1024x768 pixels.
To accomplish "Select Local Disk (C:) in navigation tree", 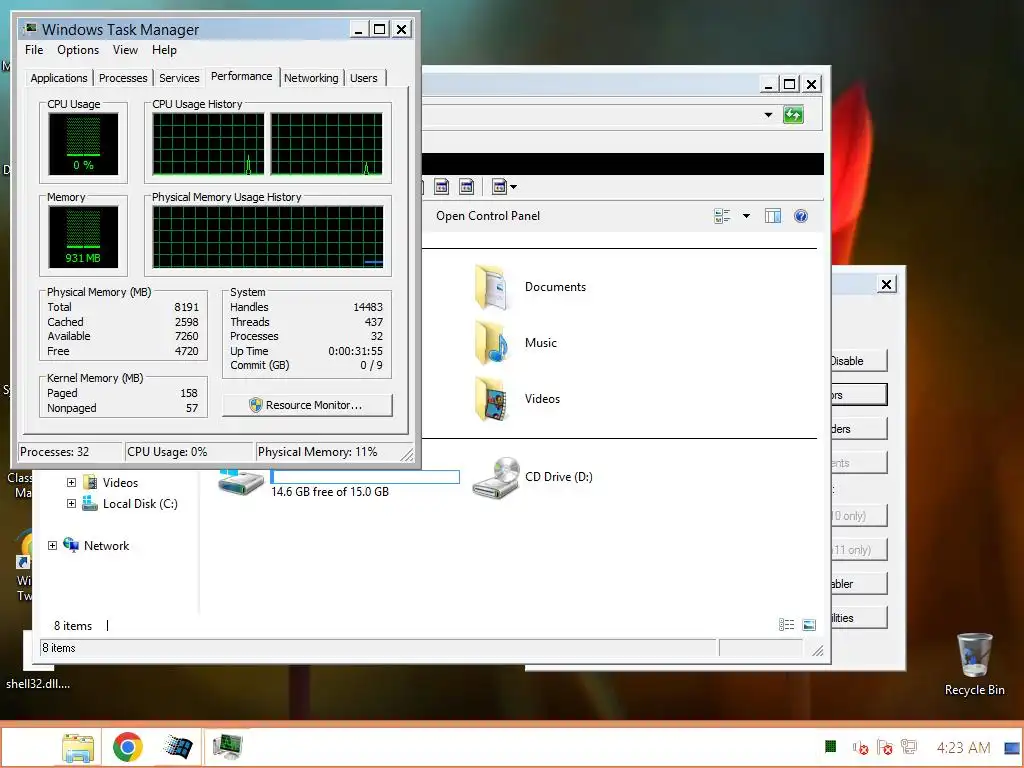I will tap(140, 504).
